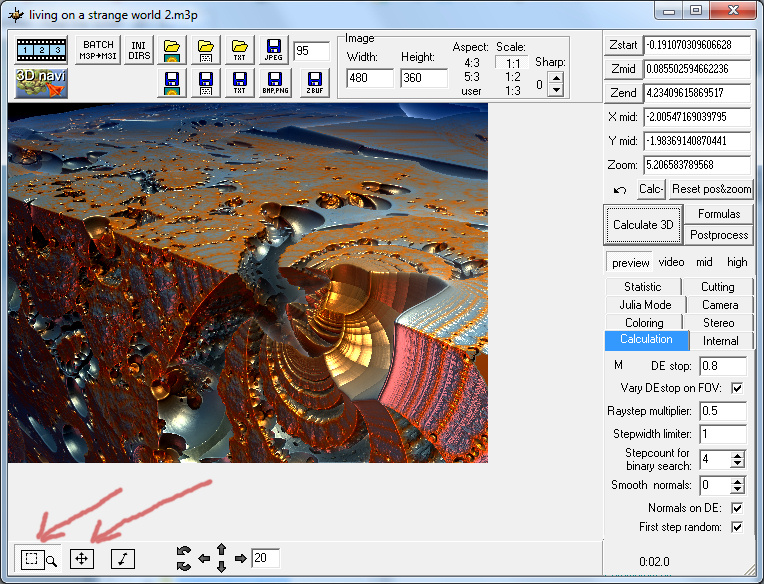This screenshot has width=764, height=584.
Task: Increase Smooth normals value
Action: coord(738,481)
